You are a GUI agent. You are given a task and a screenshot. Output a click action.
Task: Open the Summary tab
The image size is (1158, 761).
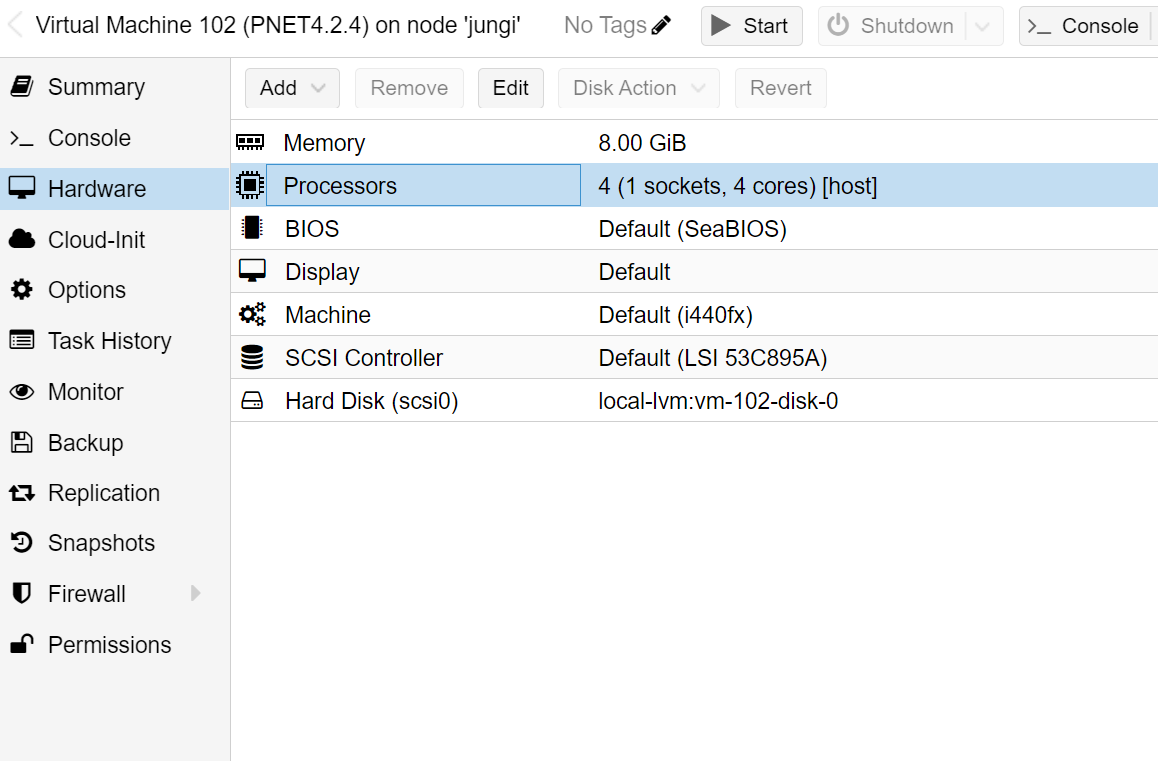click(96, 87)
